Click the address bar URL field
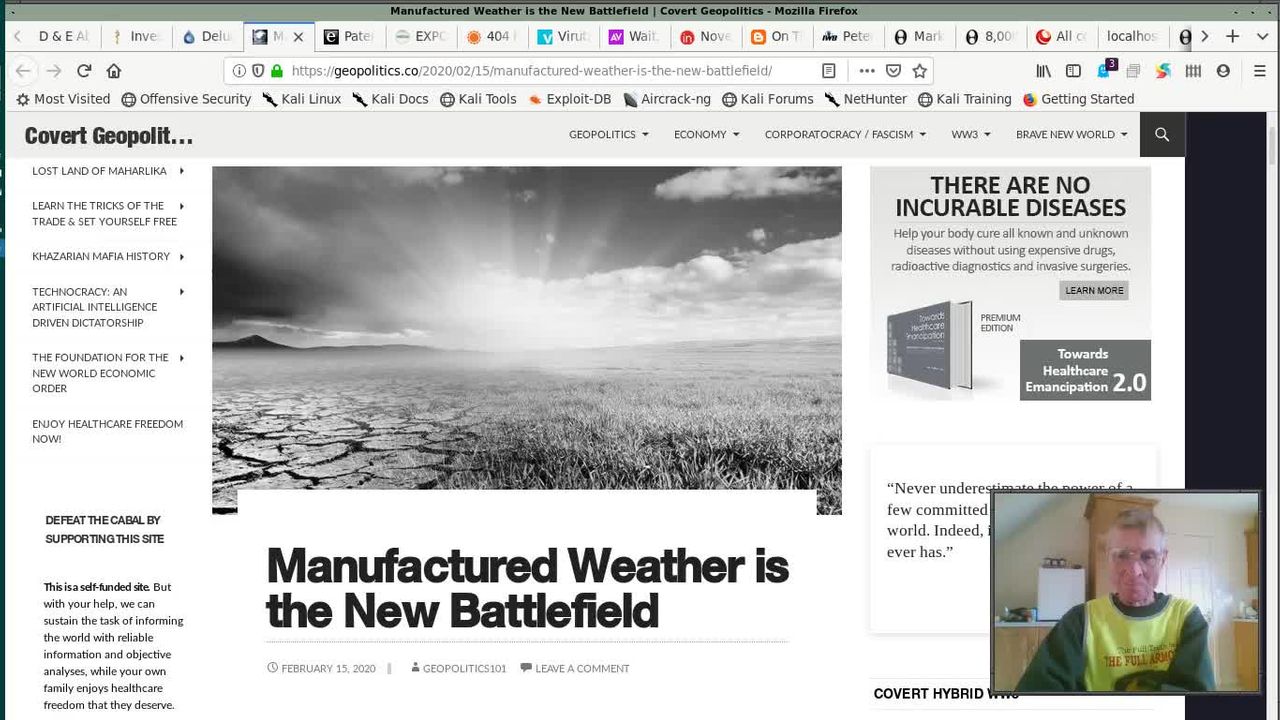This screenshot has width=1280, height=720. point(530,71)
